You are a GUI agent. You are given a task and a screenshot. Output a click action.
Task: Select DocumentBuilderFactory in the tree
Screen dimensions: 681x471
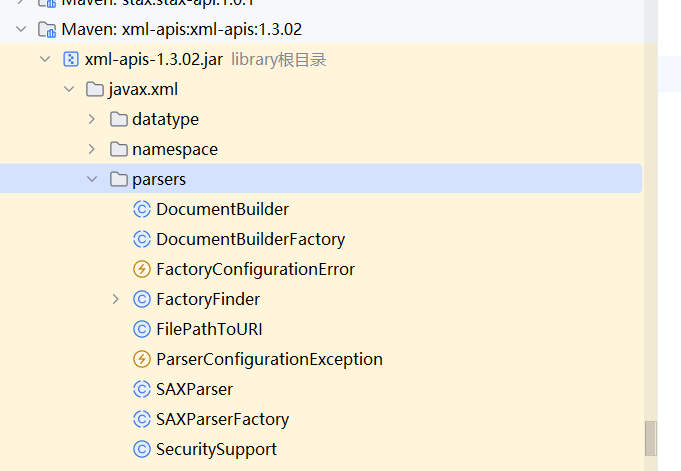(250, 239)
